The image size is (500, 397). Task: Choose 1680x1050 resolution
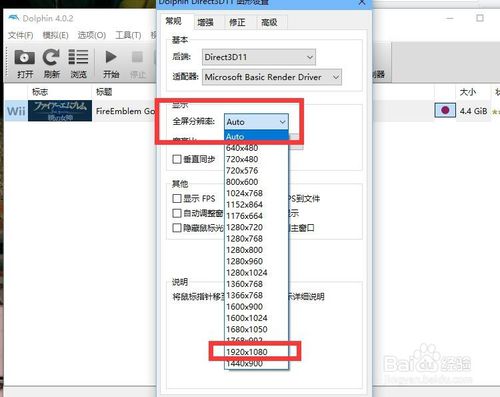256,329
